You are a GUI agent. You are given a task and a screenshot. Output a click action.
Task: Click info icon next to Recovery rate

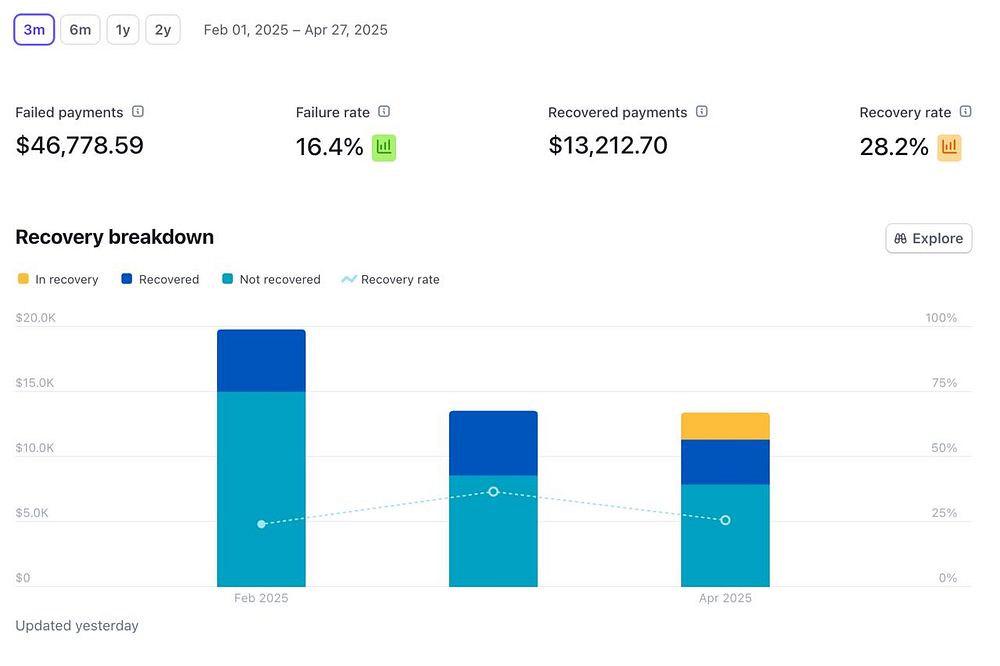[x=966, y=112]
